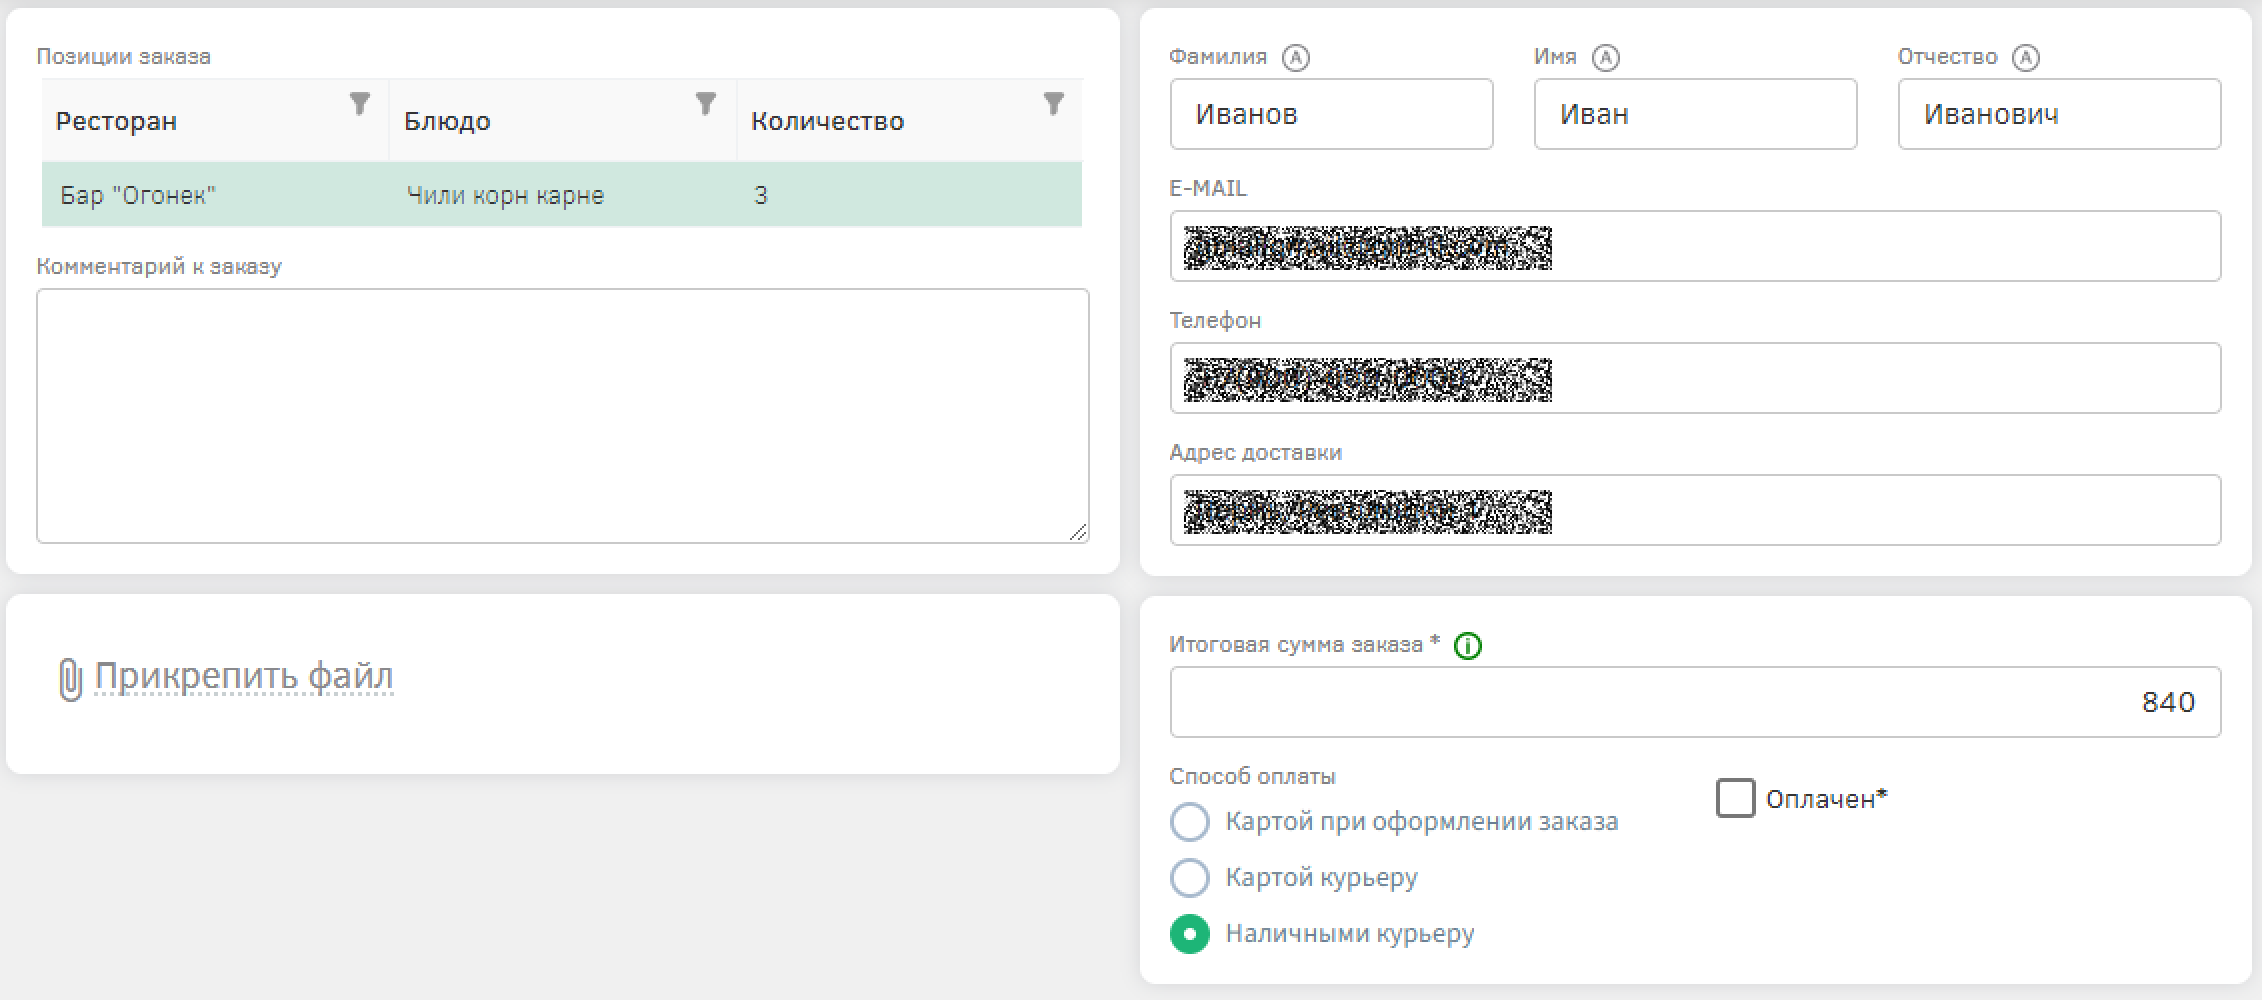Open the Прикрепить файл link
Image resolution: width=2262 pixels, height=1000 pixels.
click(243, 677)
